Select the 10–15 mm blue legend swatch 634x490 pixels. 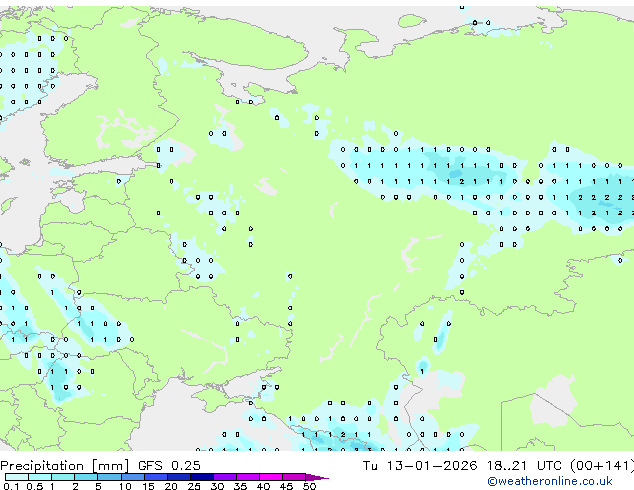click(133, 477)
